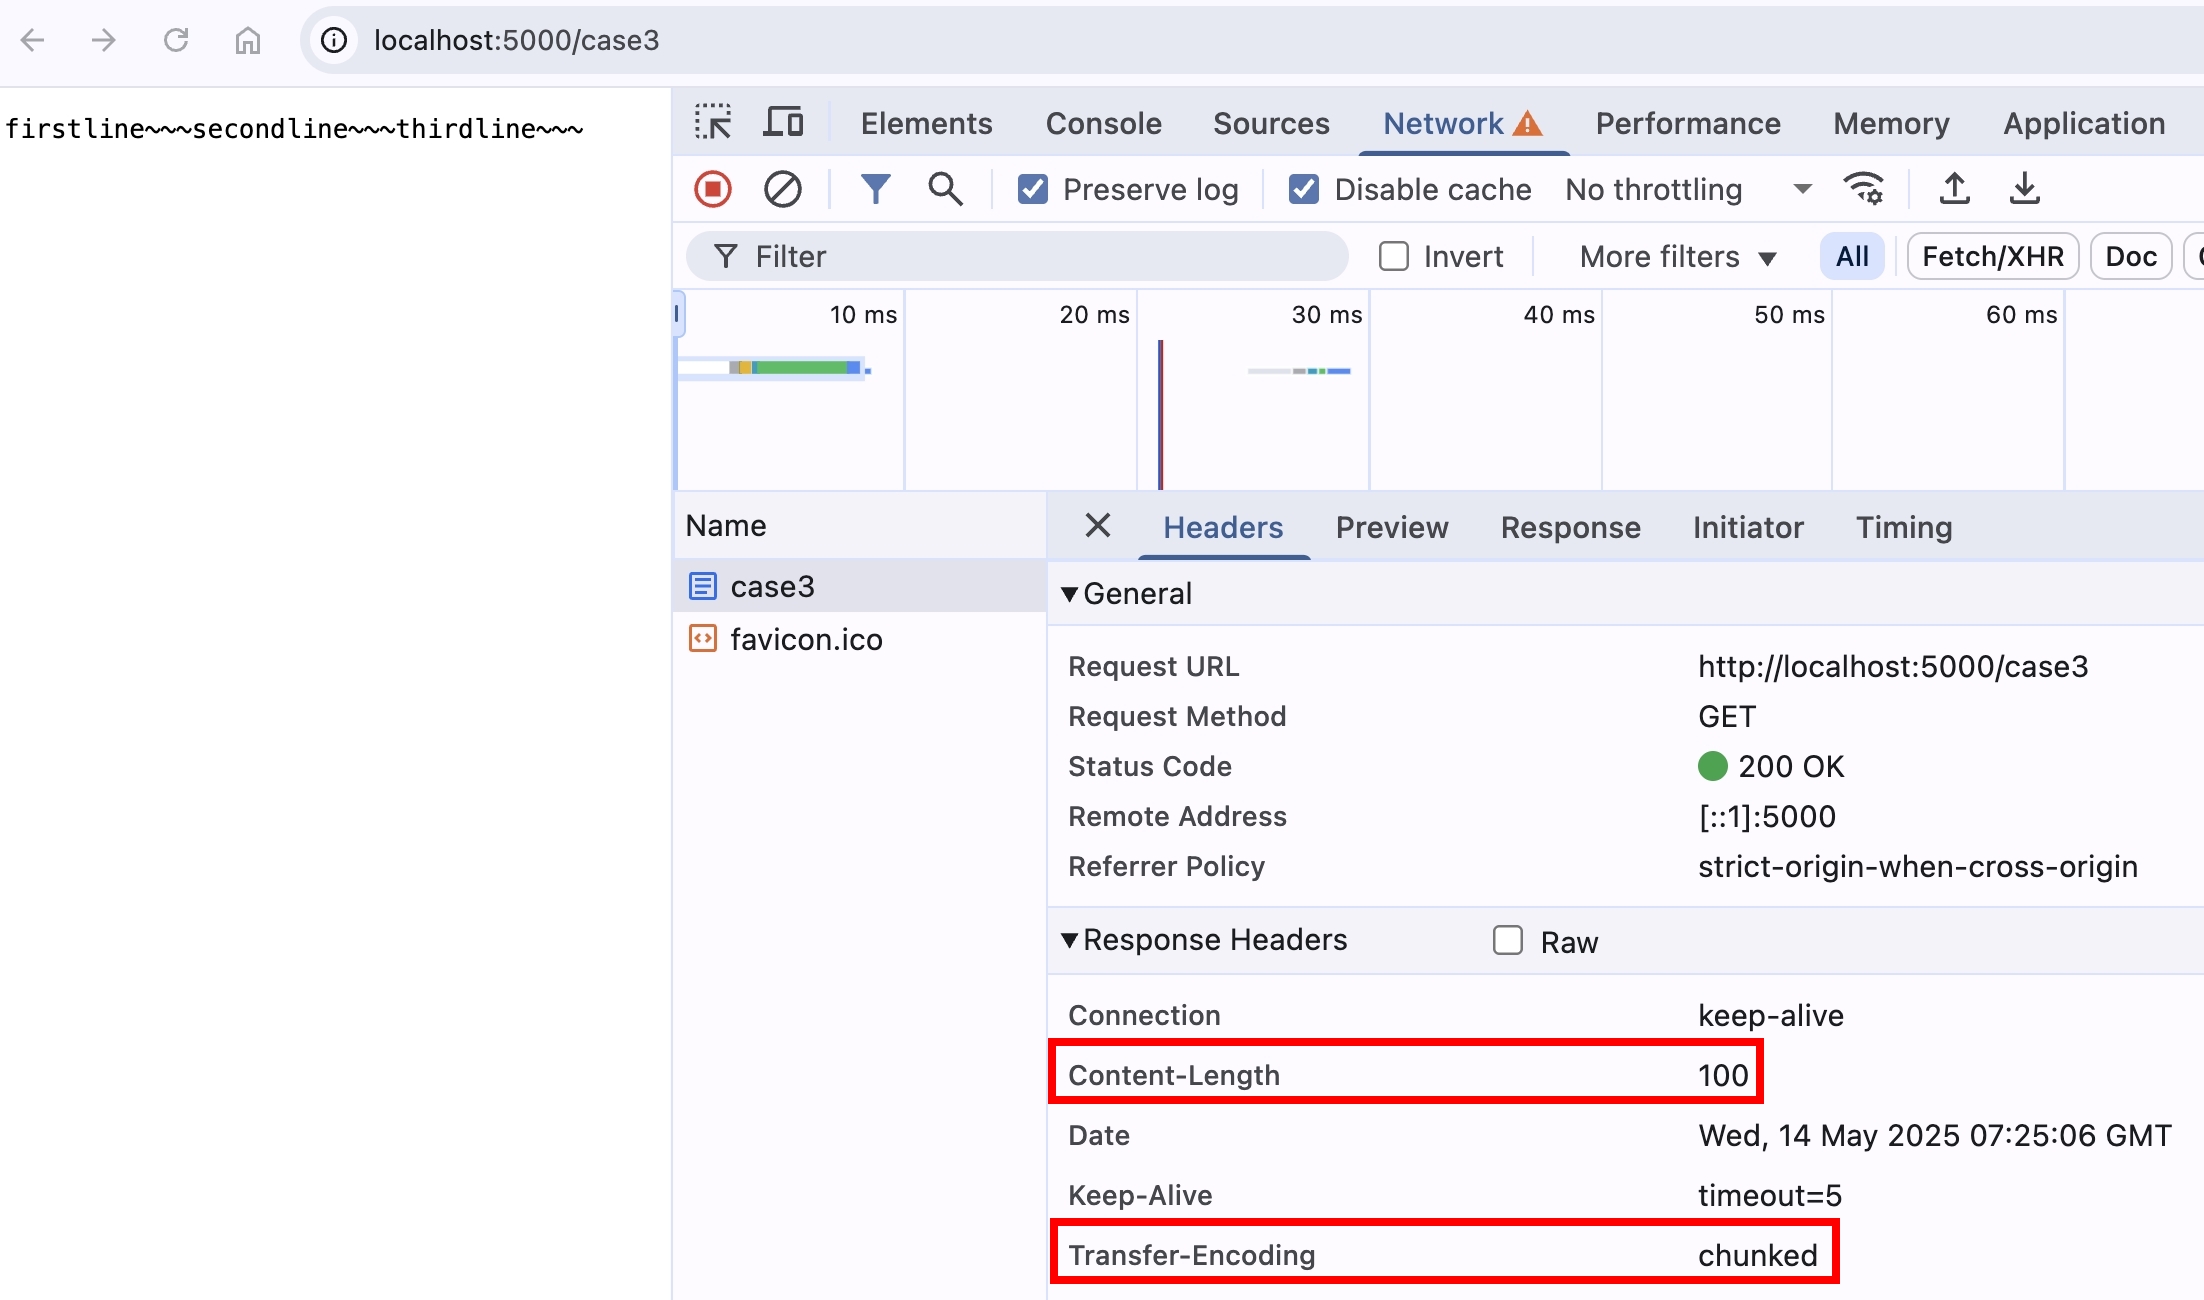Enable the Invert checkbox
Screen dimensions: 2204x1300
point(1394,257)
